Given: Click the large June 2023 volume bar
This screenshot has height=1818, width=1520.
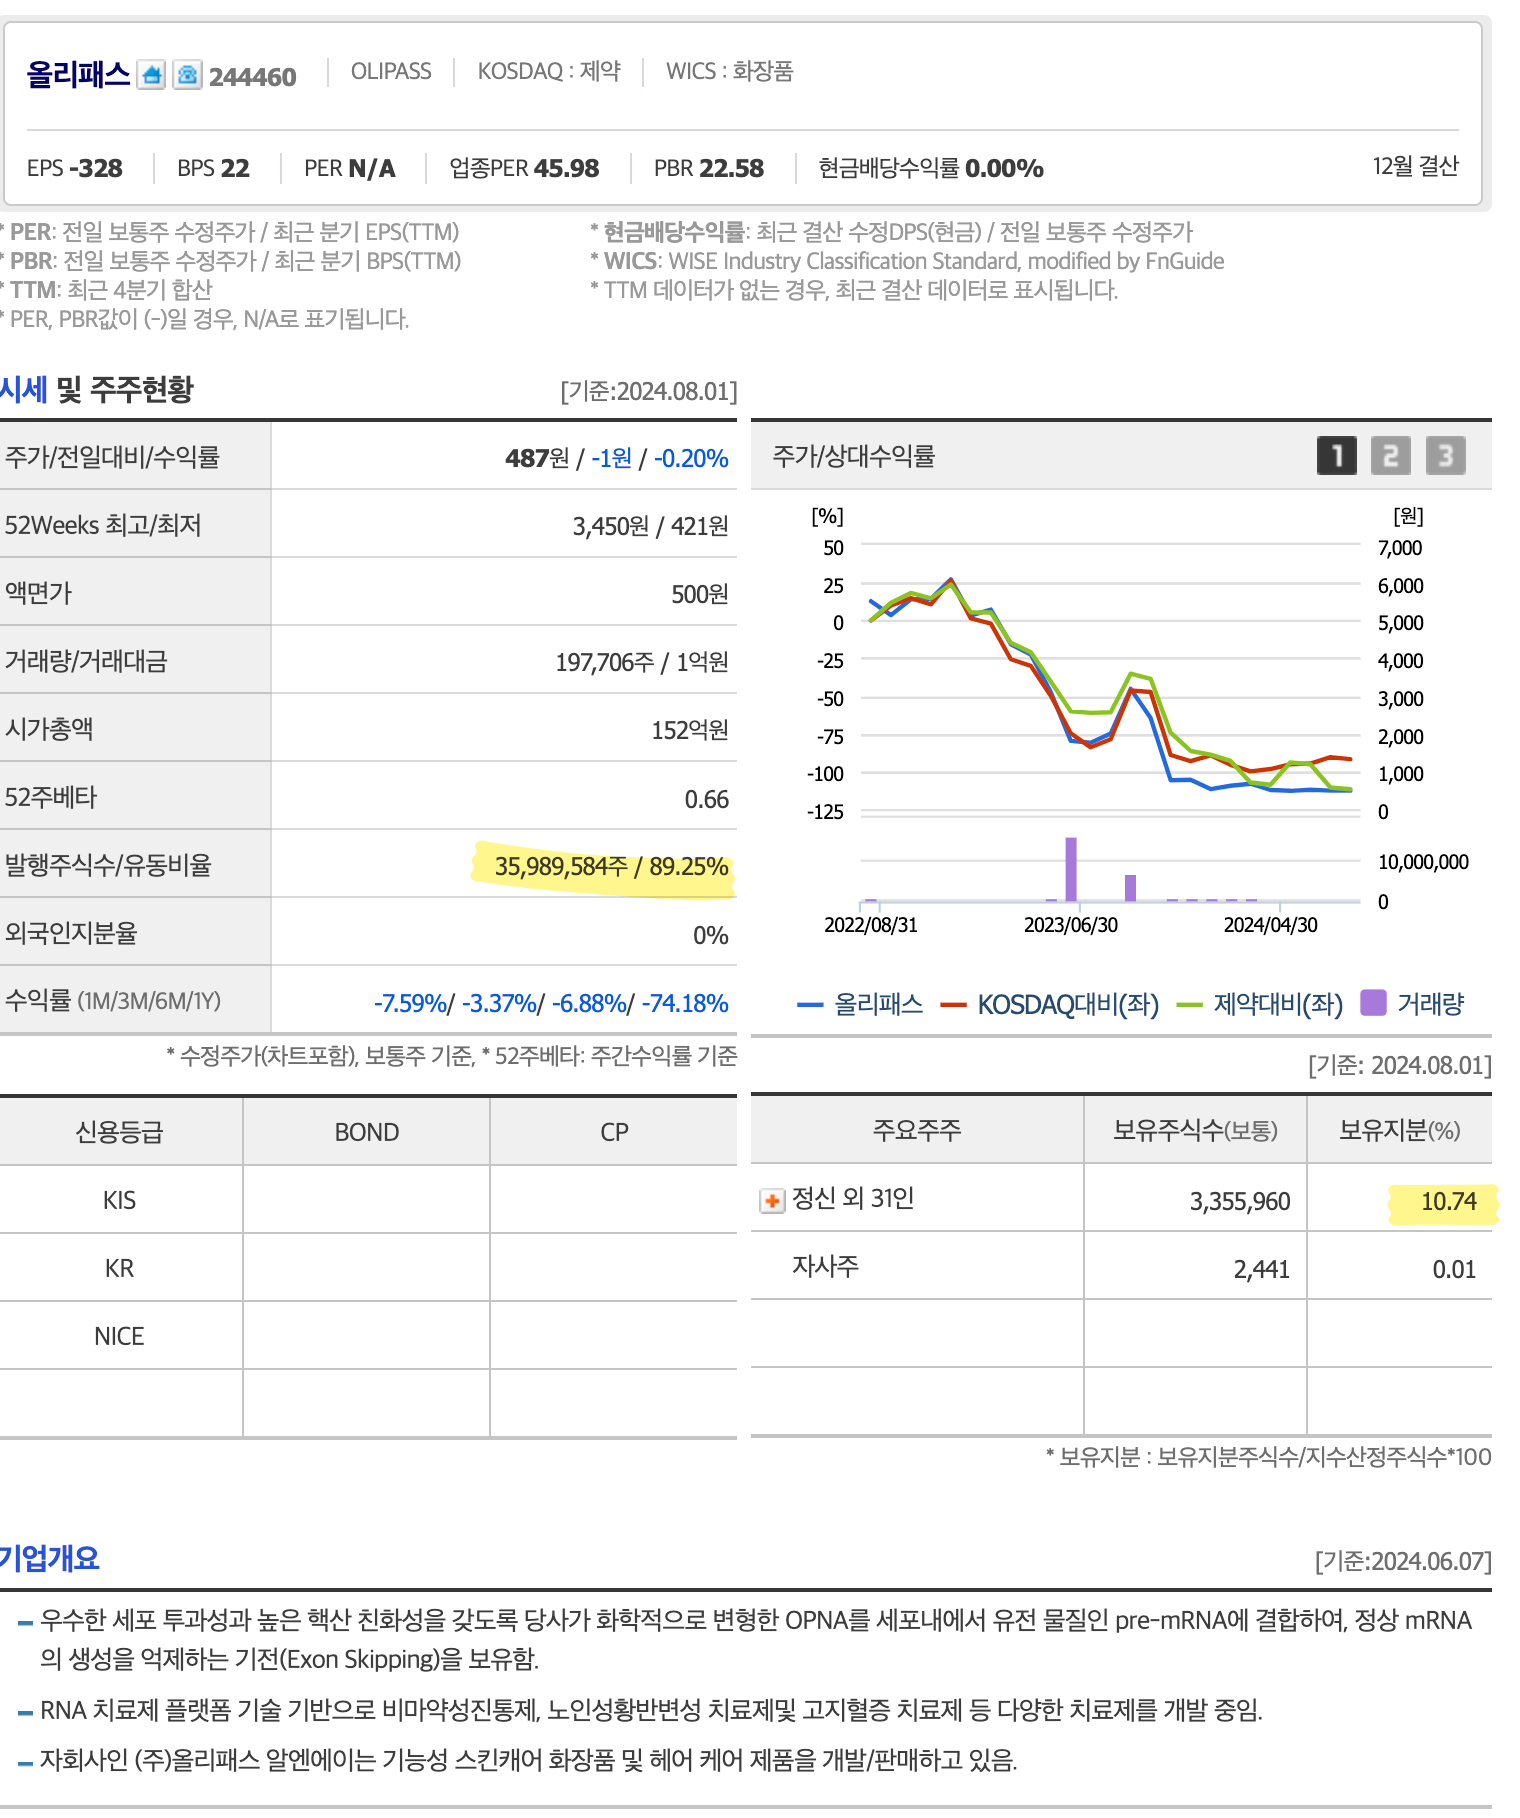Looking at the screenshot, I should pos(1071,869).
